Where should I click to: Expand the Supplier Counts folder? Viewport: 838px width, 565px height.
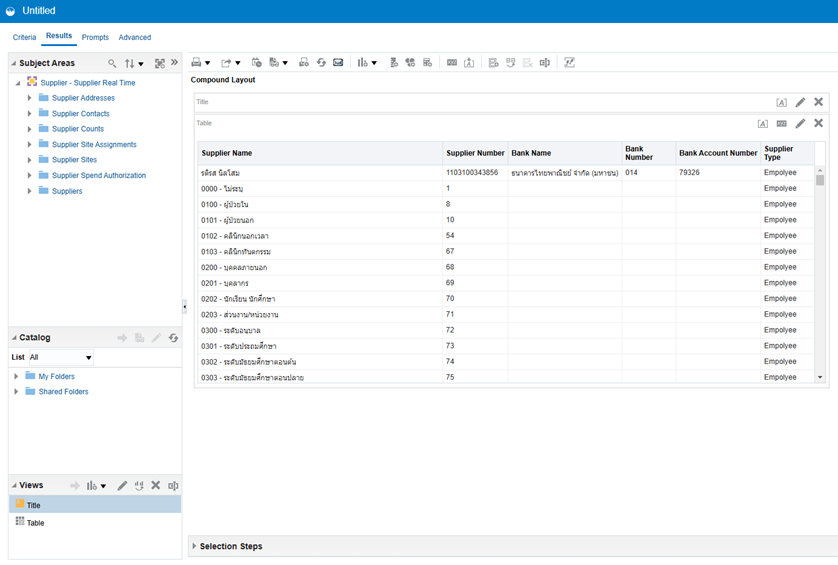[x=29, y=129]
